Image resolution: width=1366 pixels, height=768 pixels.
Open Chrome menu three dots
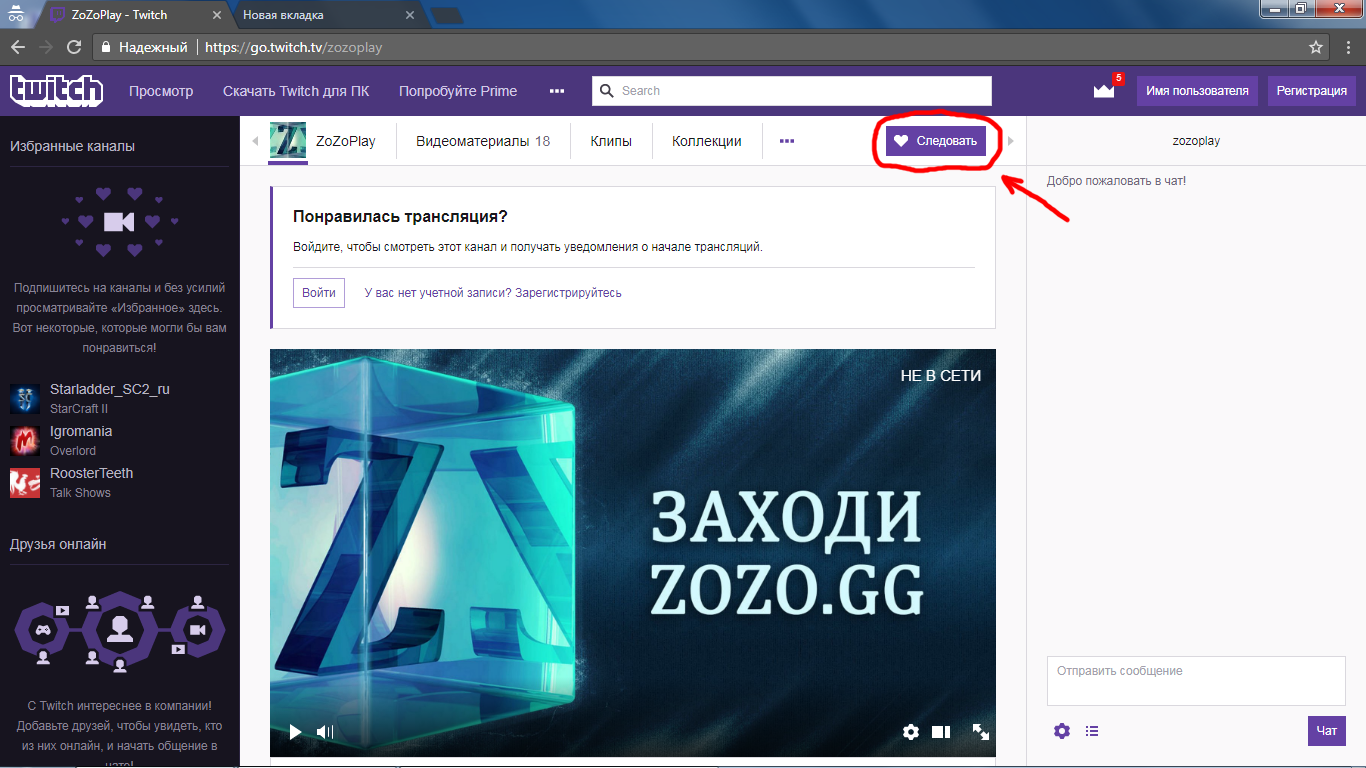point(1346,47)
